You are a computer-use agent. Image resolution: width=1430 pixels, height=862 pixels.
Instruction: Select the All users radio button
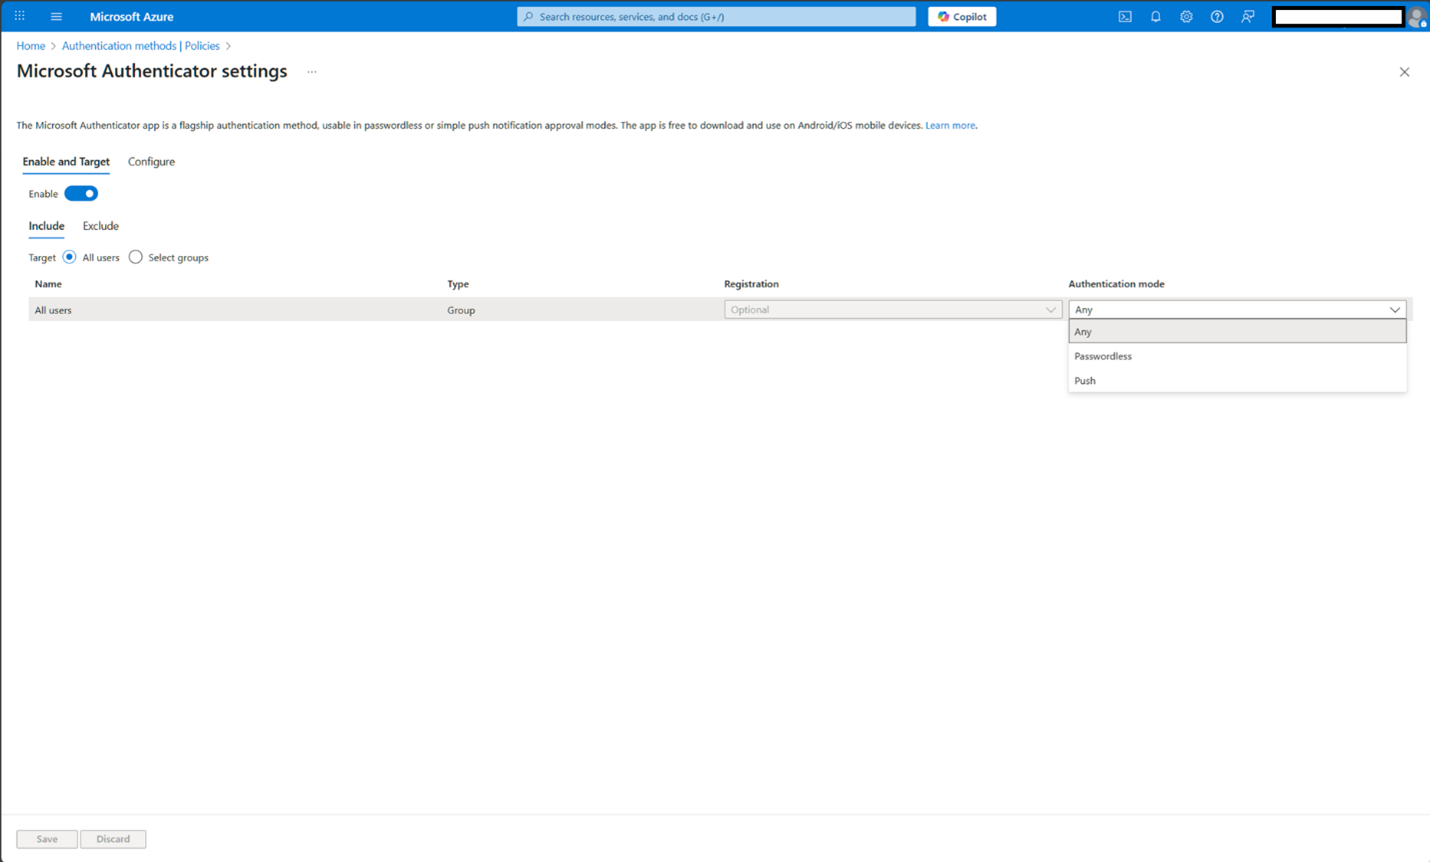(69, 257)
